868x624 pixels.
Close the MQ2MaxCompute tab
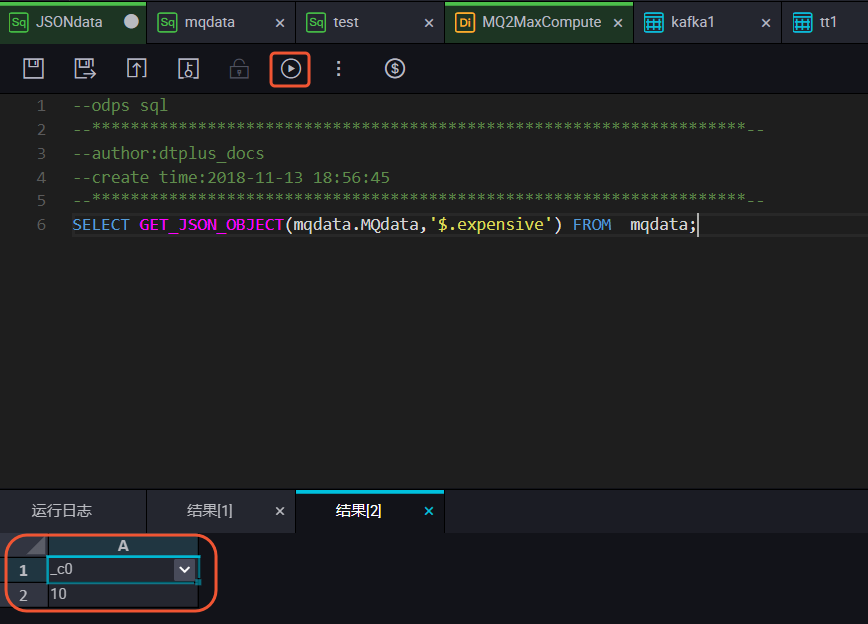618,23
